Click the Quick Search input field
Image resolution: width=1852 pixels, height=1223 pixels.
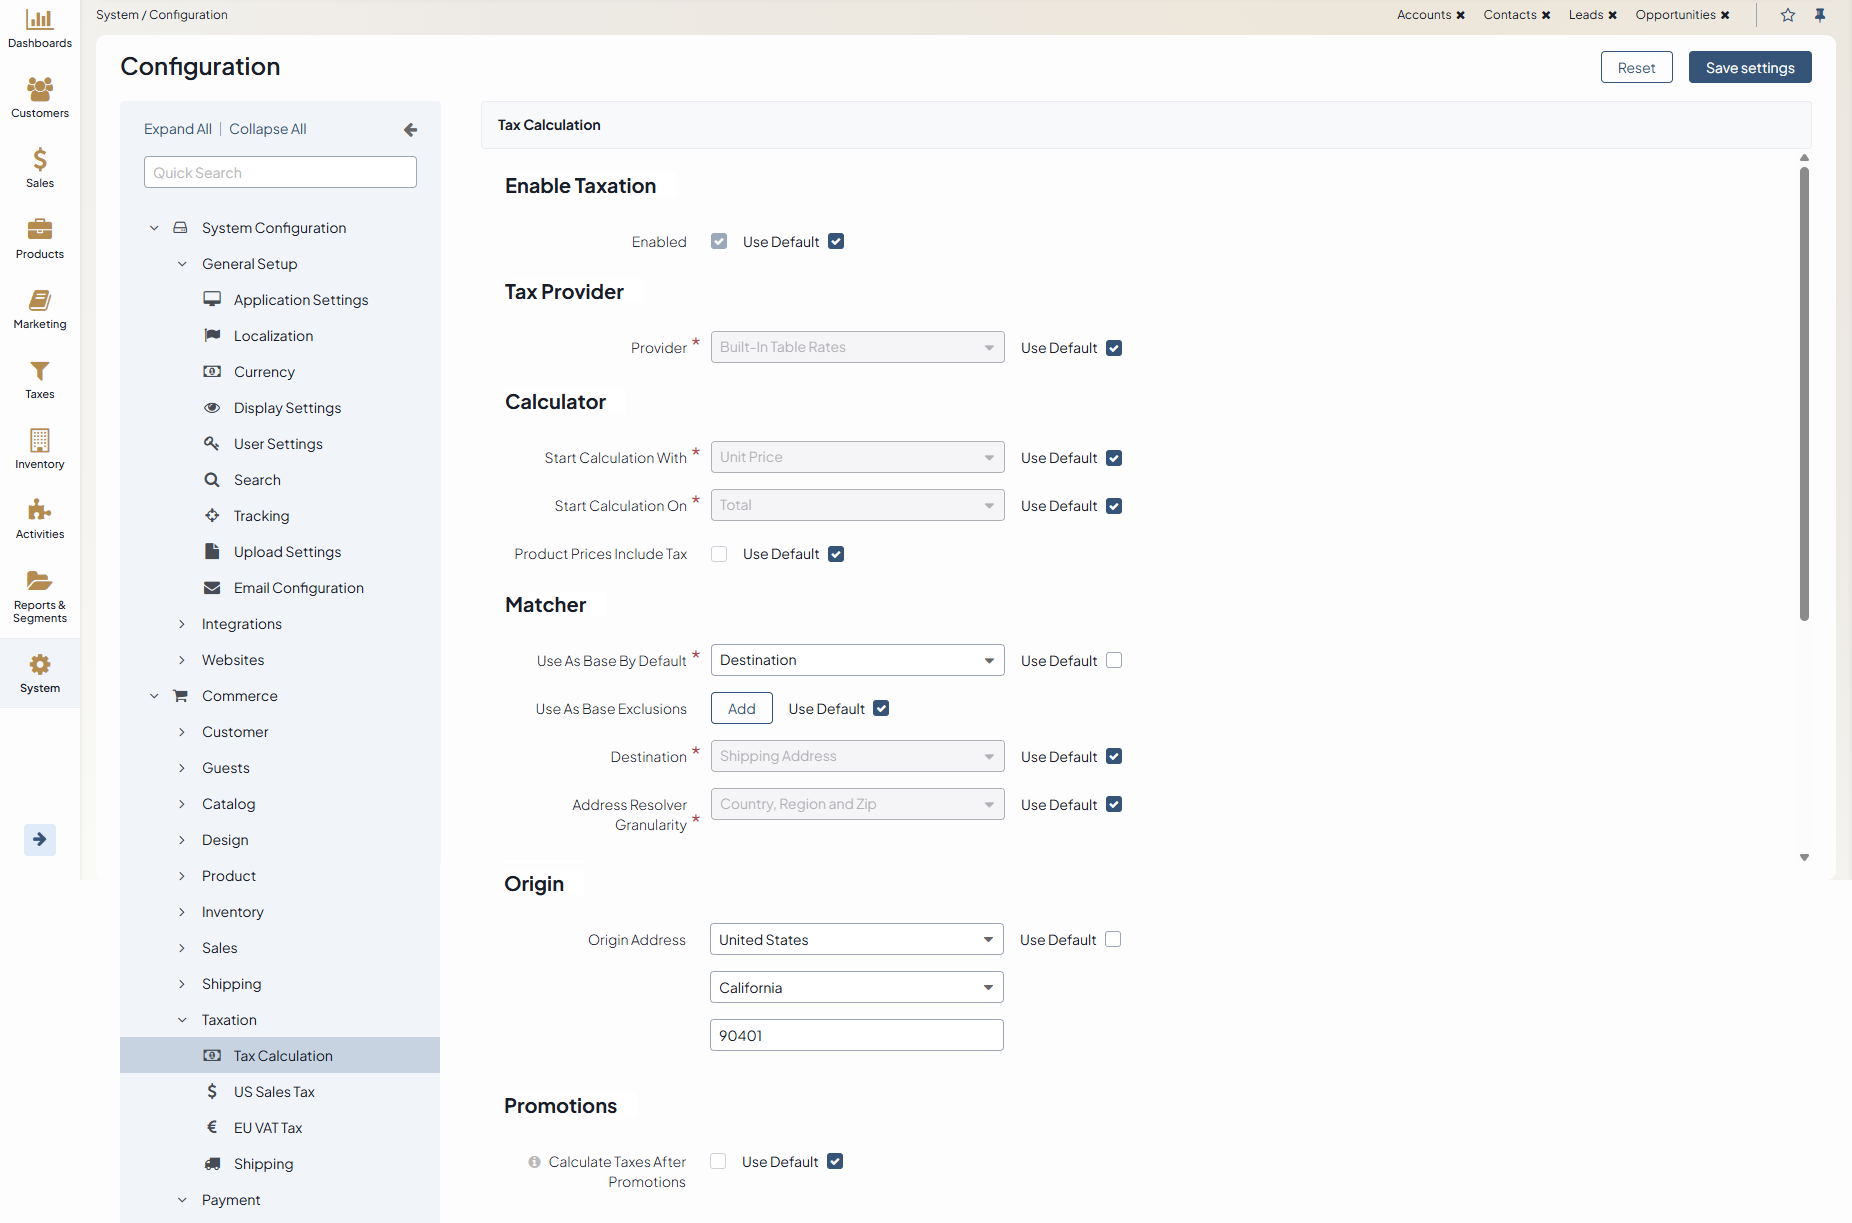(280, 173)
